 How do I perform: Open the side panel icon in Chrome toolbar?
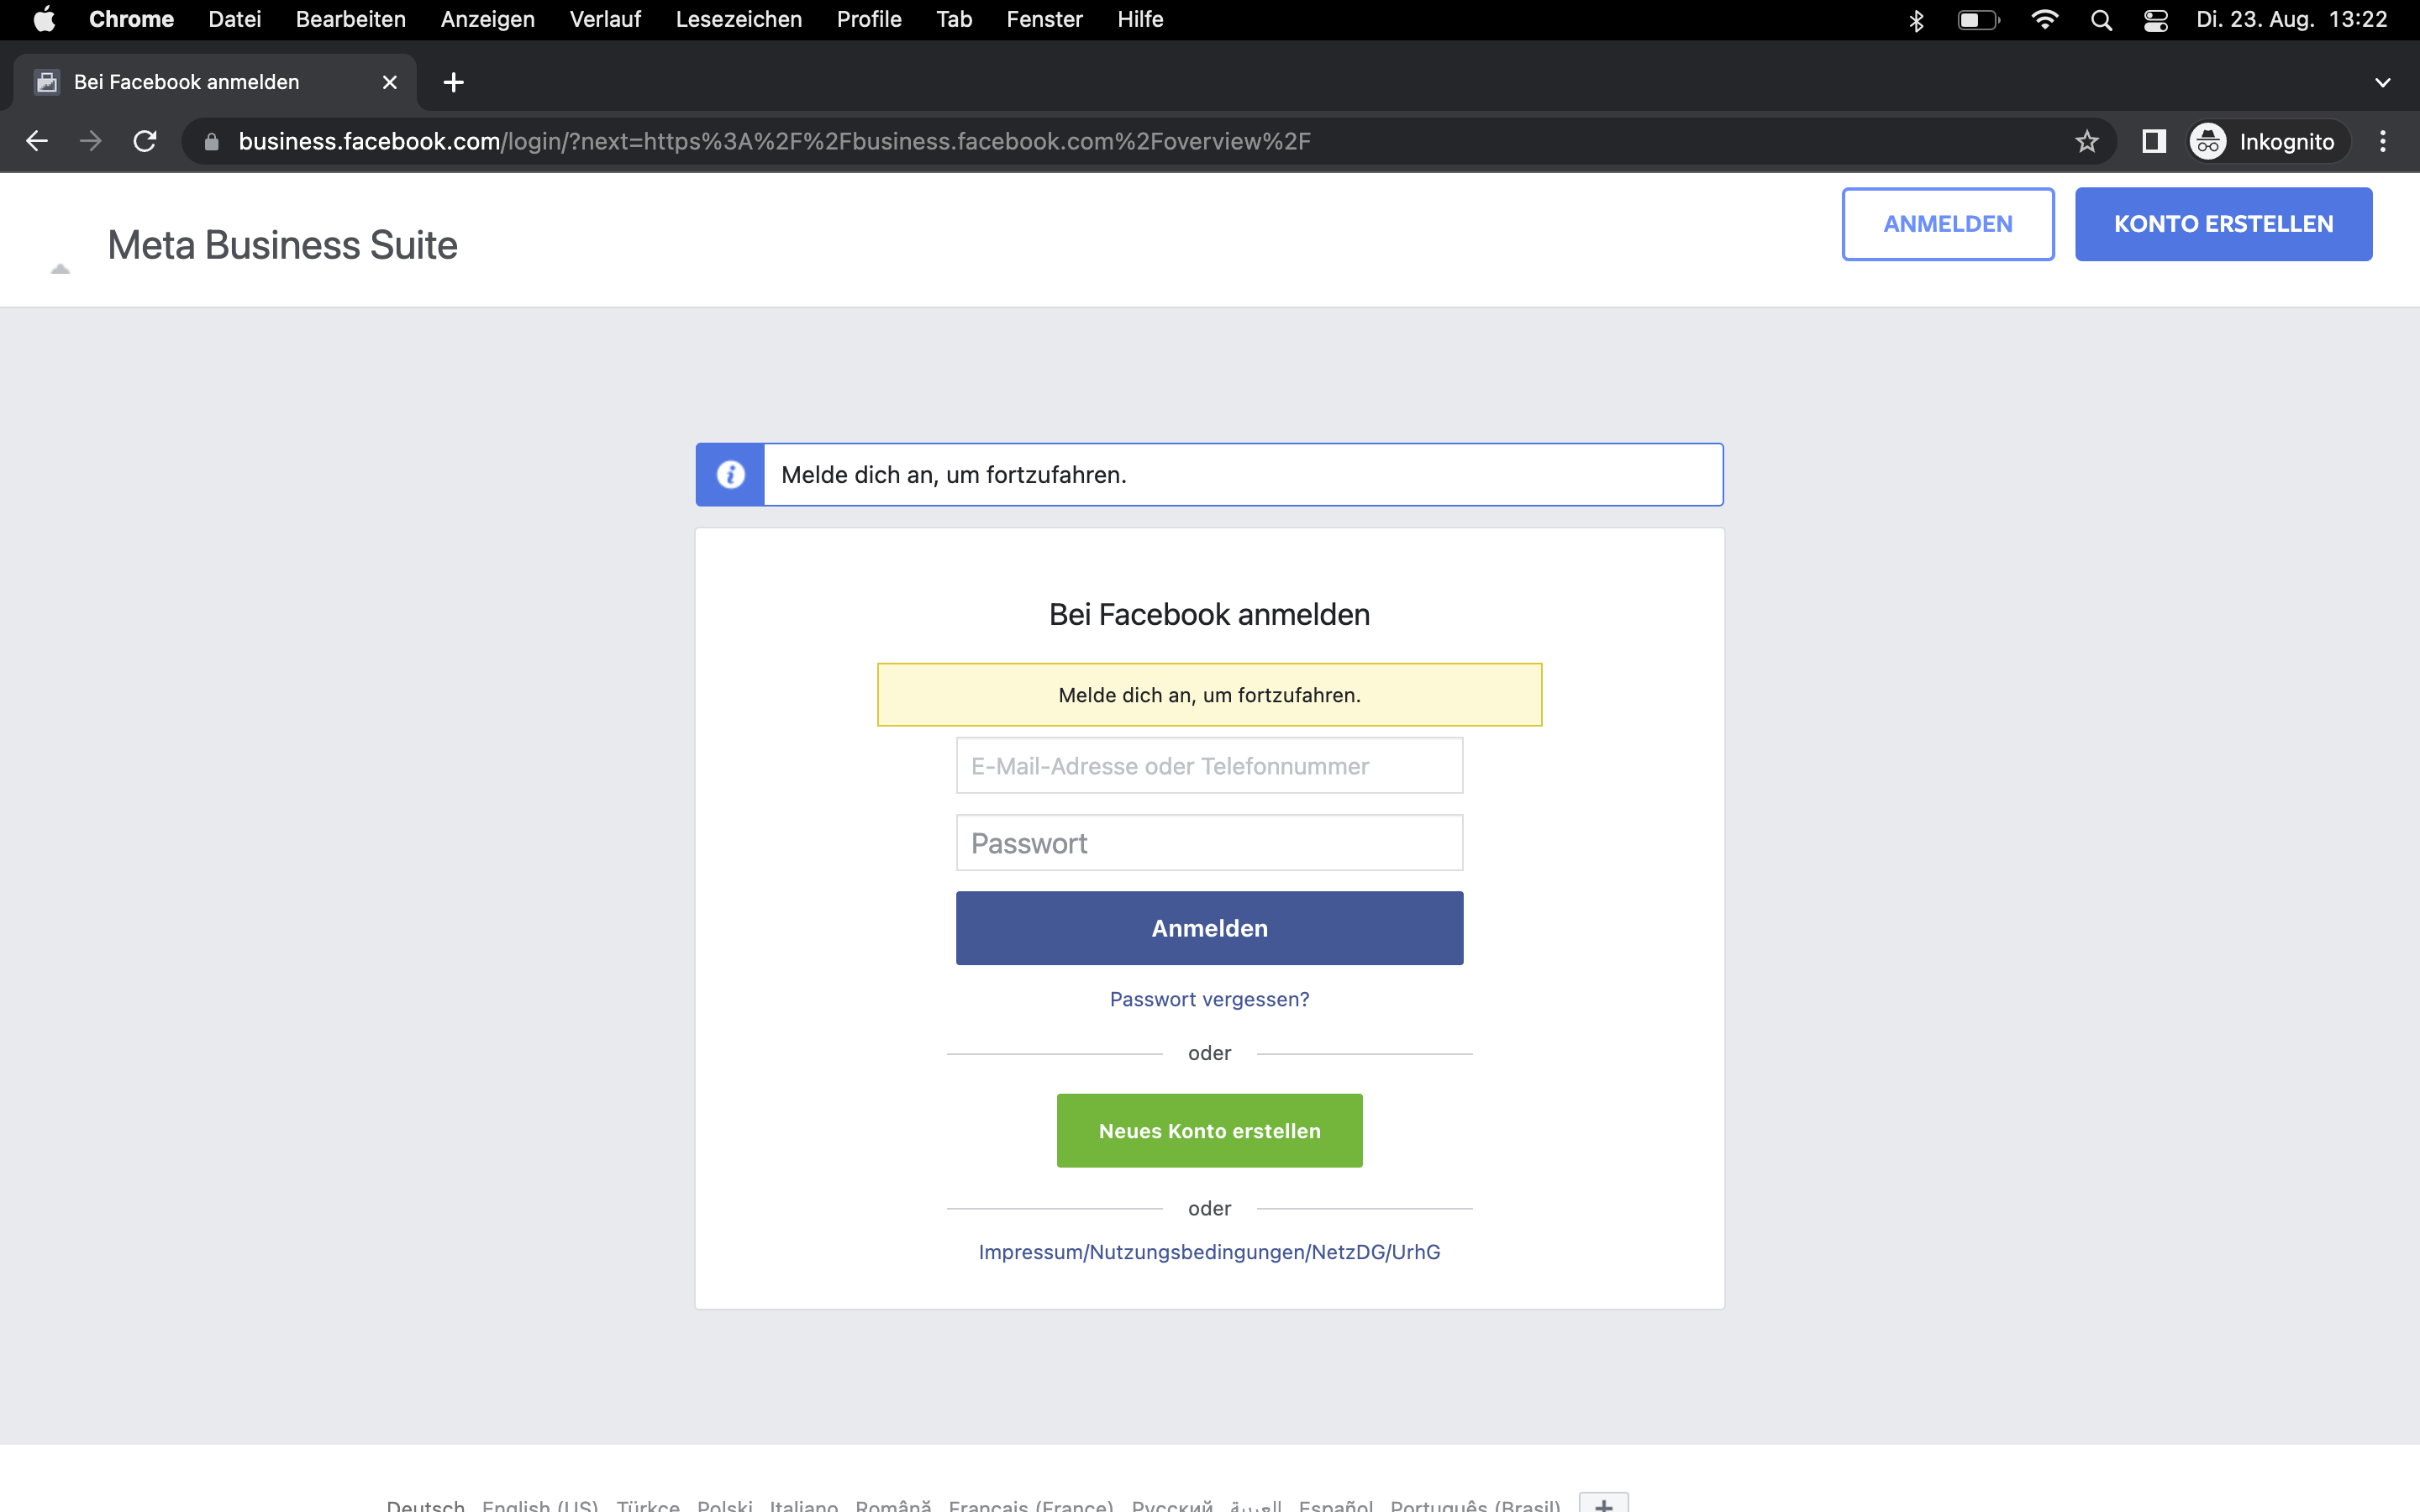[x=2154, y=141]
